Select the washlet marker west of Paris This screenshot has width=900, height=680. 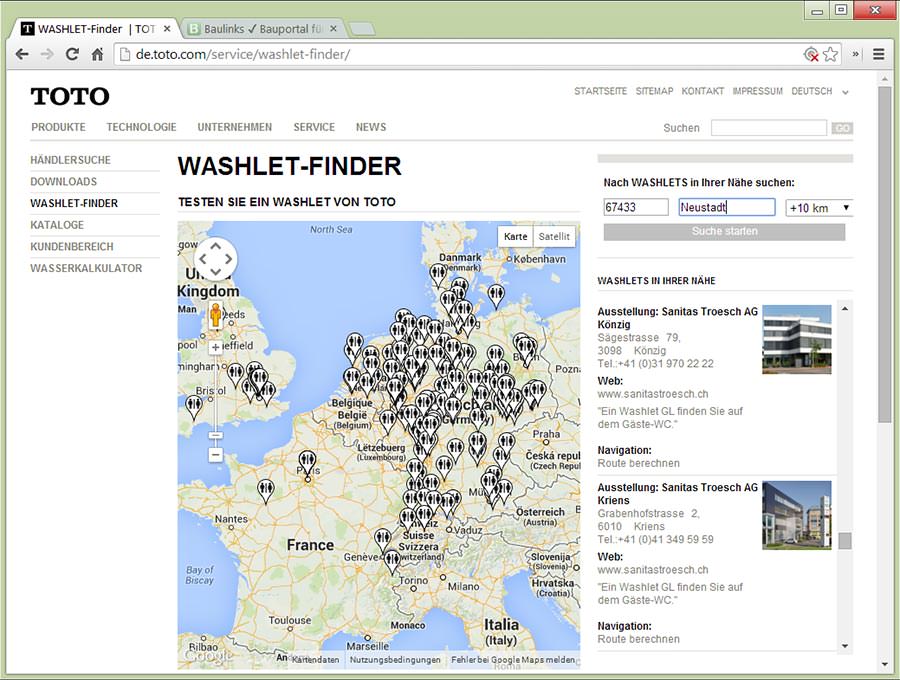coord(266,491)
